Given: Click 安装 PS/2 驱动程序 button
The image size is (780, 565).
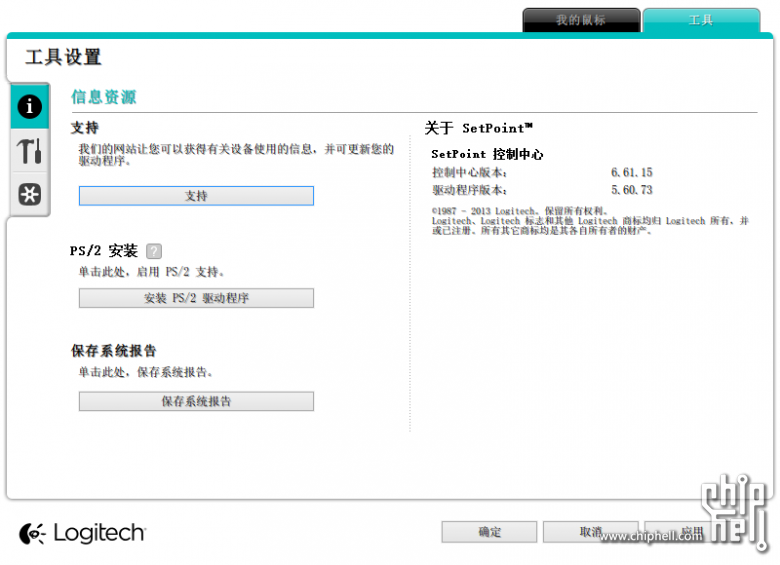Looking at the screenshot, I should pyautogui.click(x=196, y=298).
